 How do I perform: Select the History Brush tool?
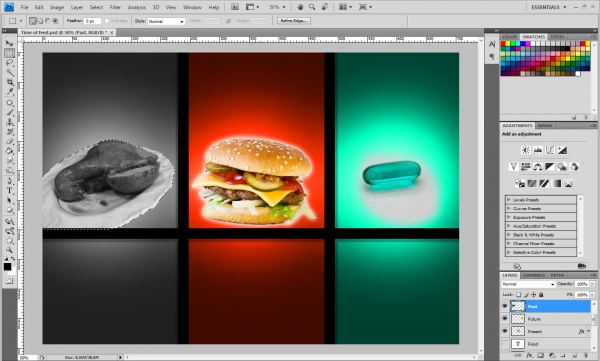coord(9,132)
